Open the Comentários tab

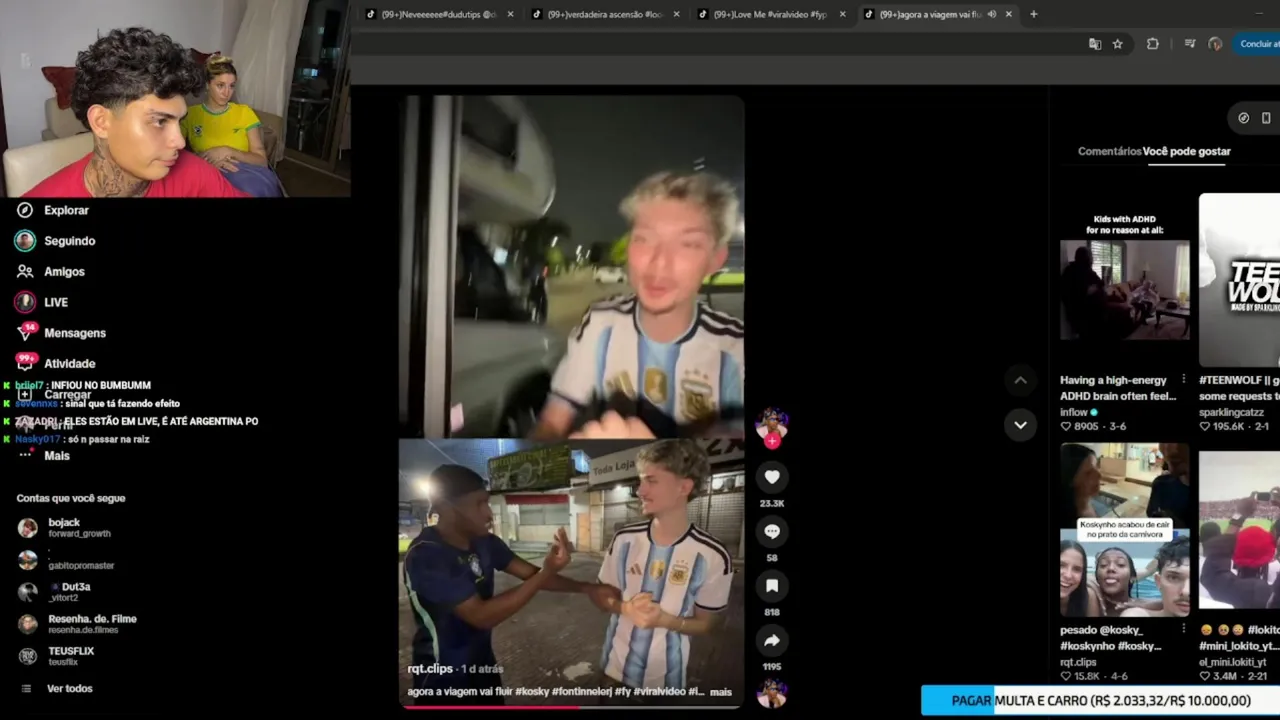pyautogui.click(x=1109, y=151)
